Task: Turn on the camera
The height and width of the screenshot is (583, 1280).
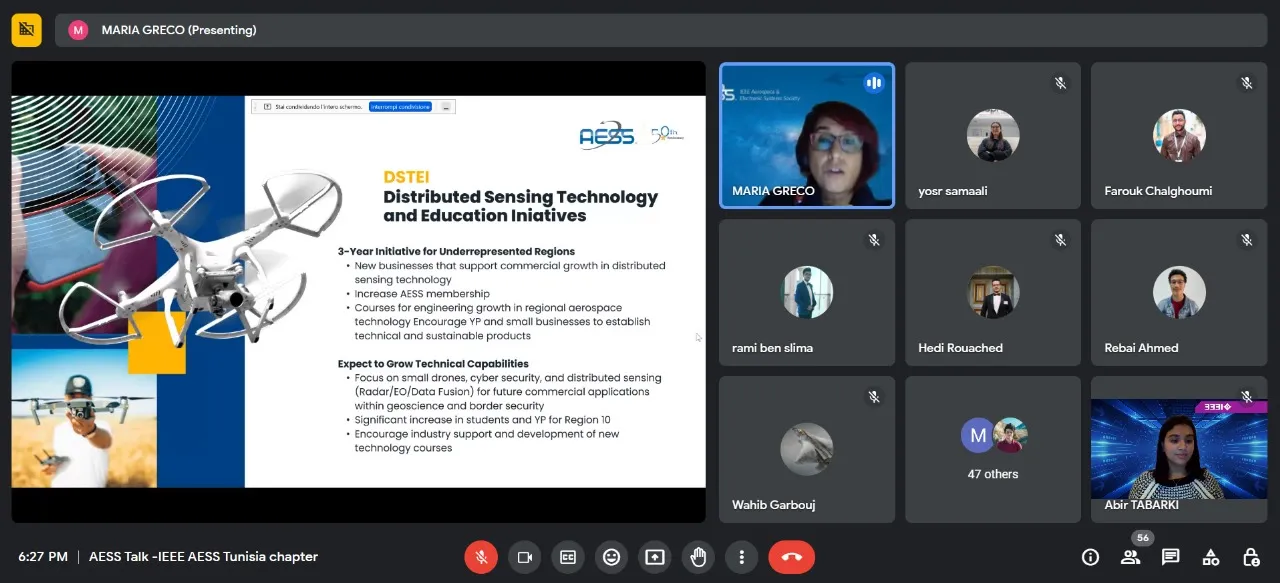Action: tap(524, 557)
